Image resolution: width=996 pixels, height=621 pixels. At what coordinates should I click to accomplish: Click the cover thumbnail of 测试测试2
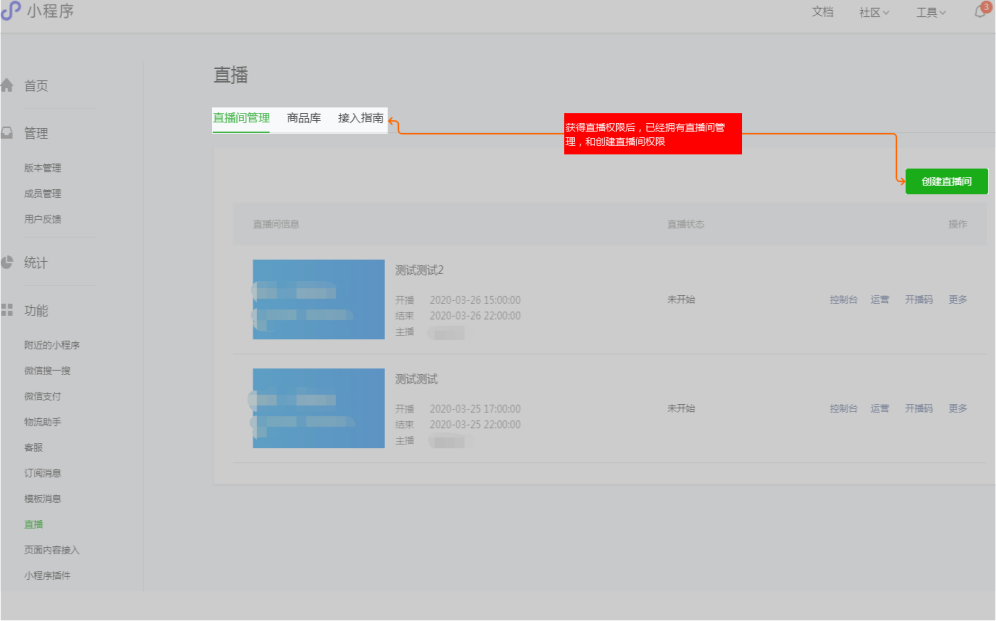point(318,299)
